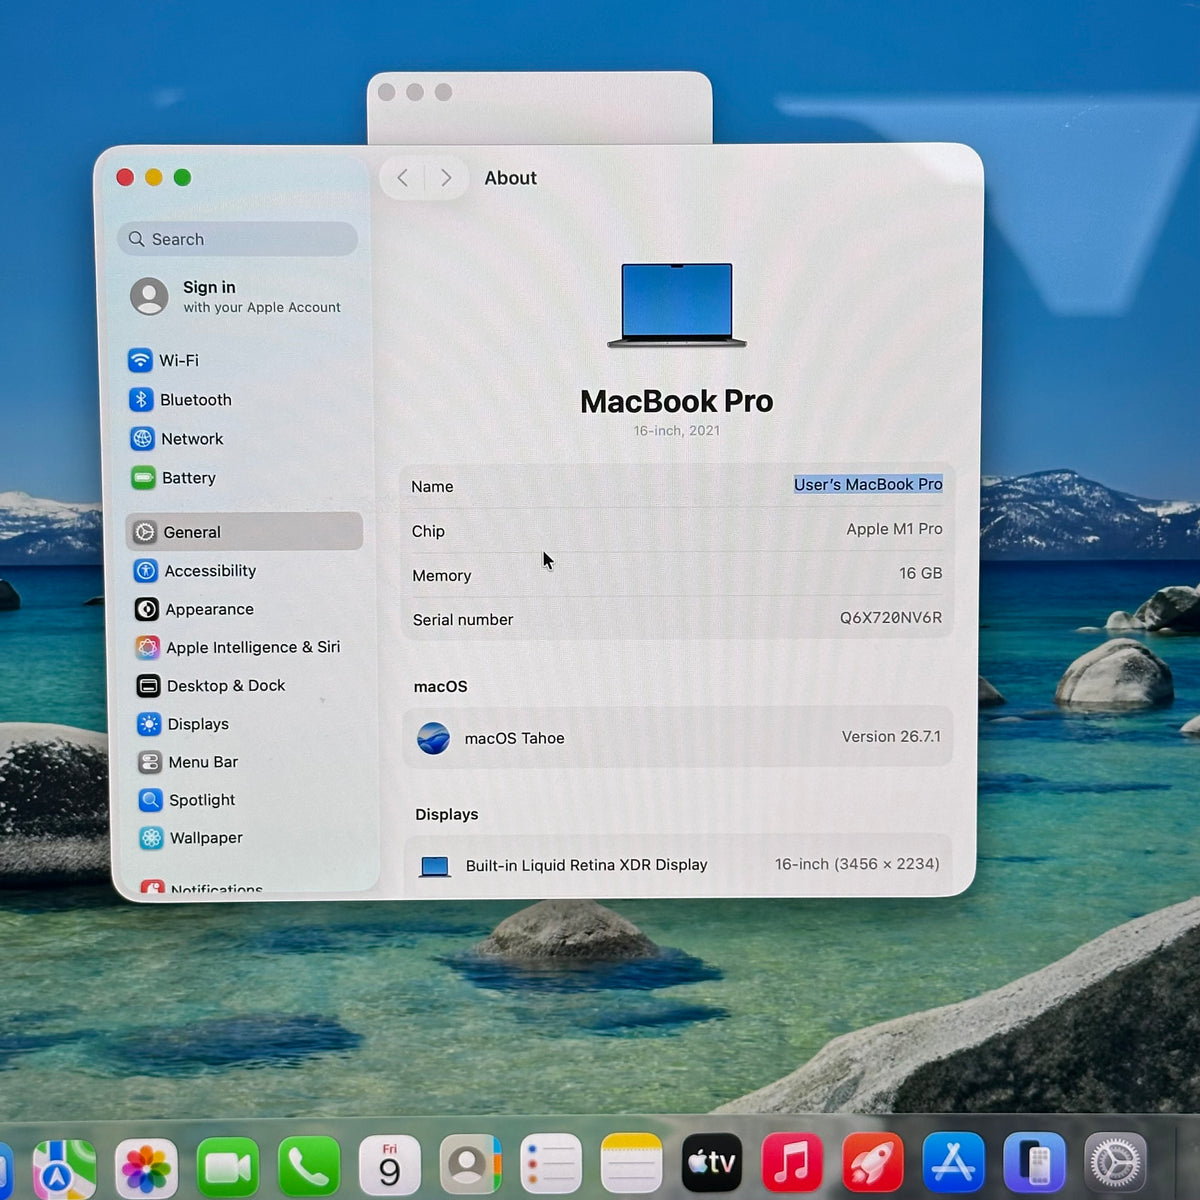
Task: Open System Settings gear in the Dock
Action: click(x=1115, y=1163)
